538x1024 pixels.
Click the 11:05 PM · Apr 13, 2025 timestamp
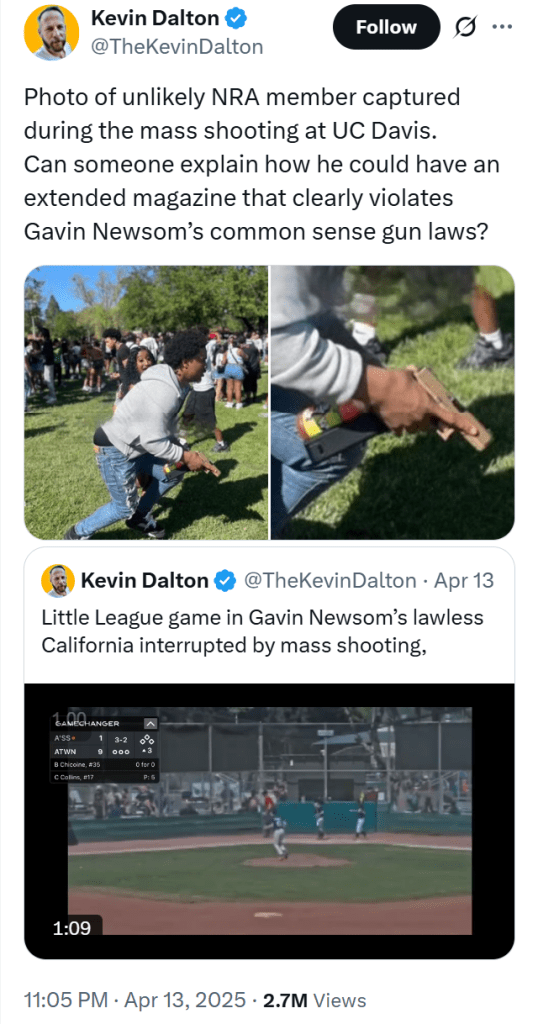135,1000
